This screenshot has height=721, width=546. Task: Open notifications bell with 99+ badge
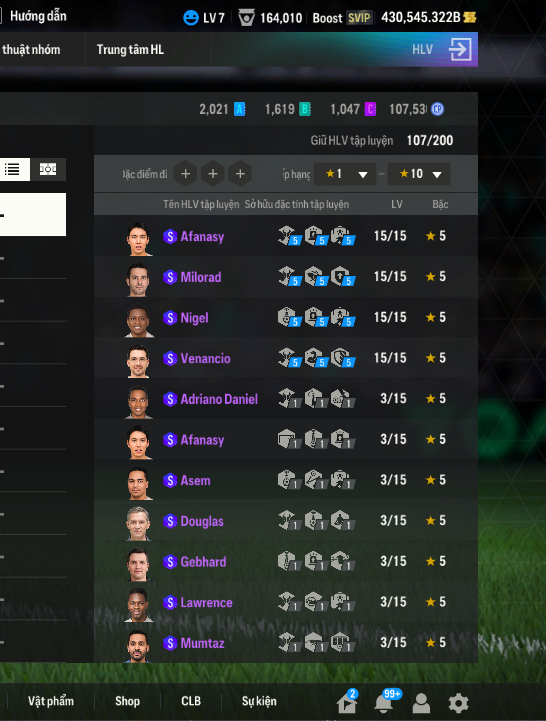pos(384,703)
